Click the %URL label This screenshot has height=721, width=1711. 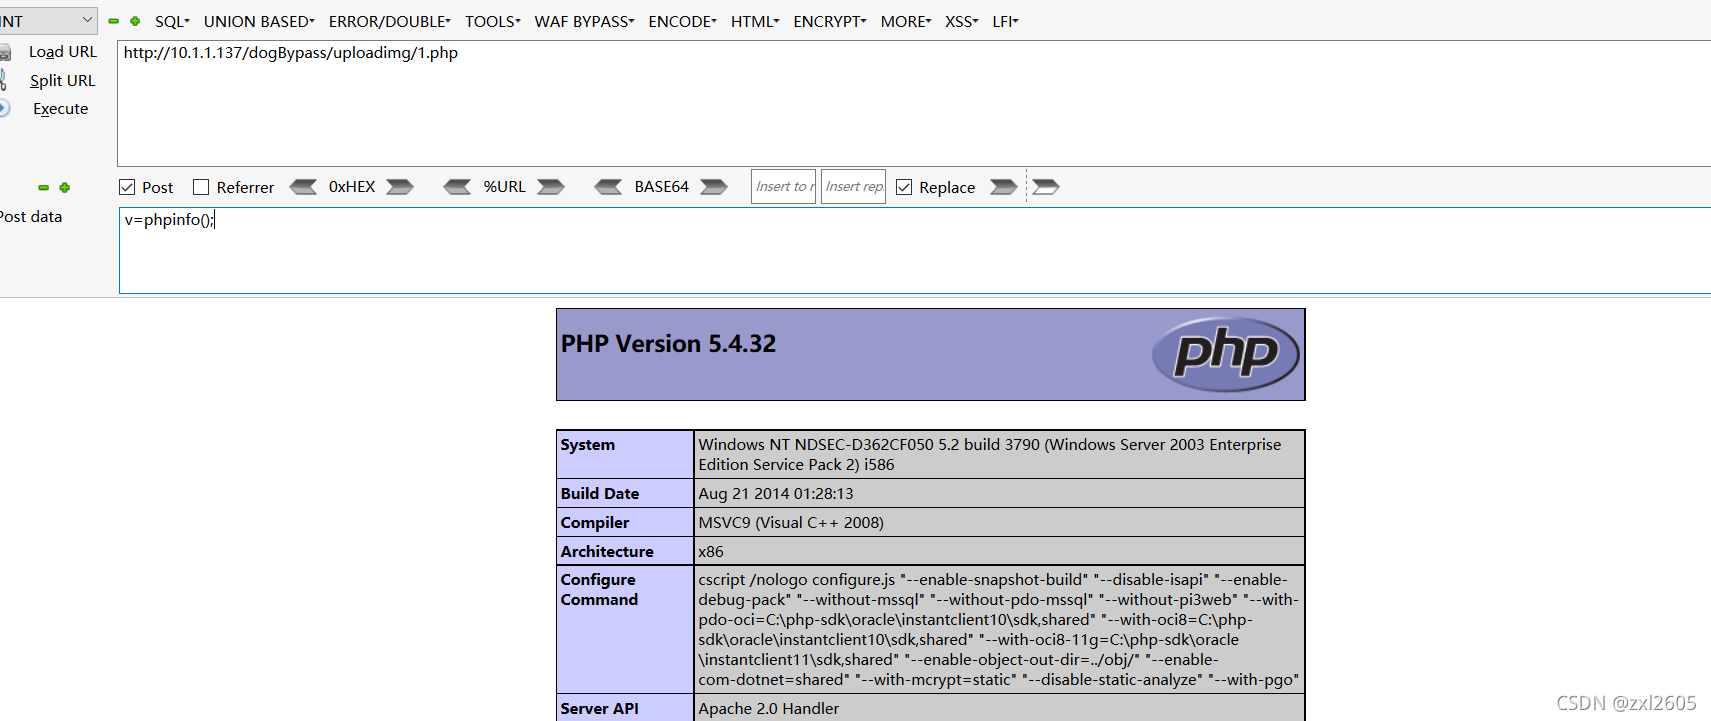coord(504,187)
